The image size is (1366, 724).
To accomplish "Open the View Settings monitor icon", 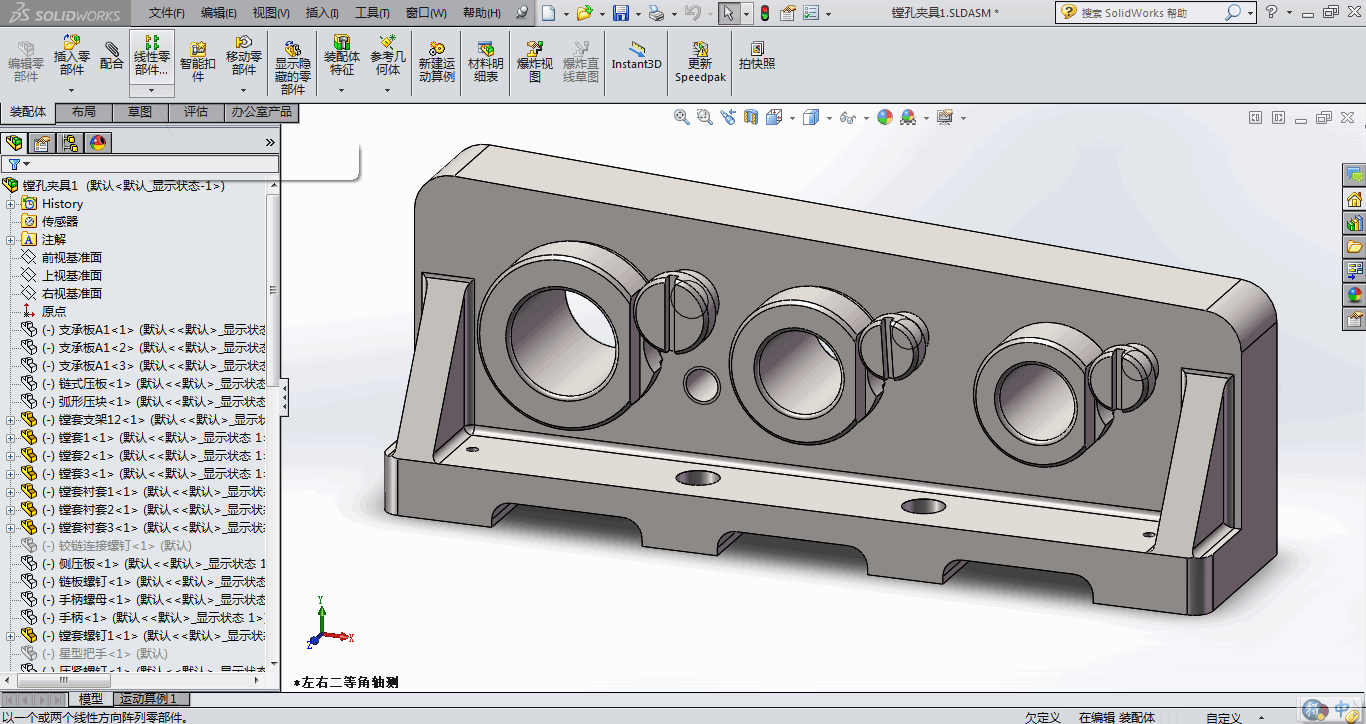I will click(945, 117).
